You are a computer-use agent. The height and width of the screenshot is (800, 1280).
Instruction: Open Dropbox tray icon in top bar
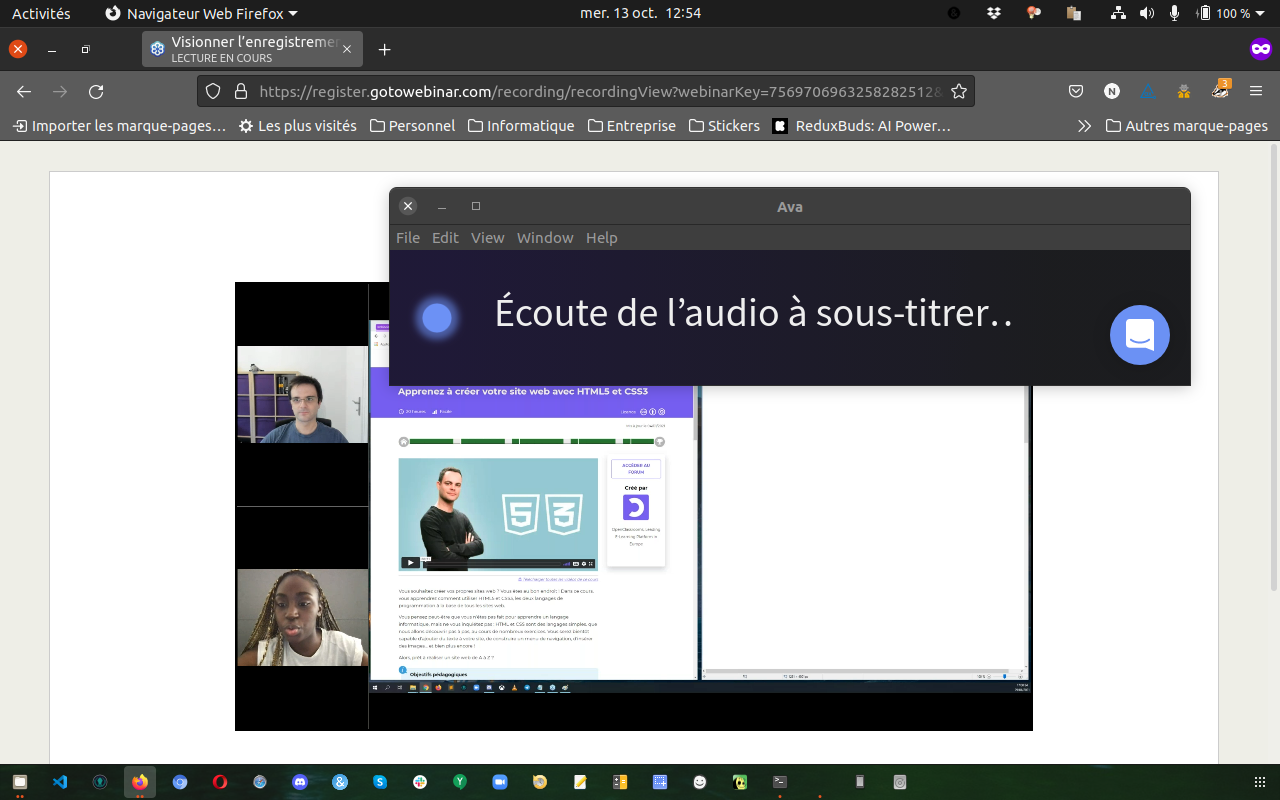point(993,14)
